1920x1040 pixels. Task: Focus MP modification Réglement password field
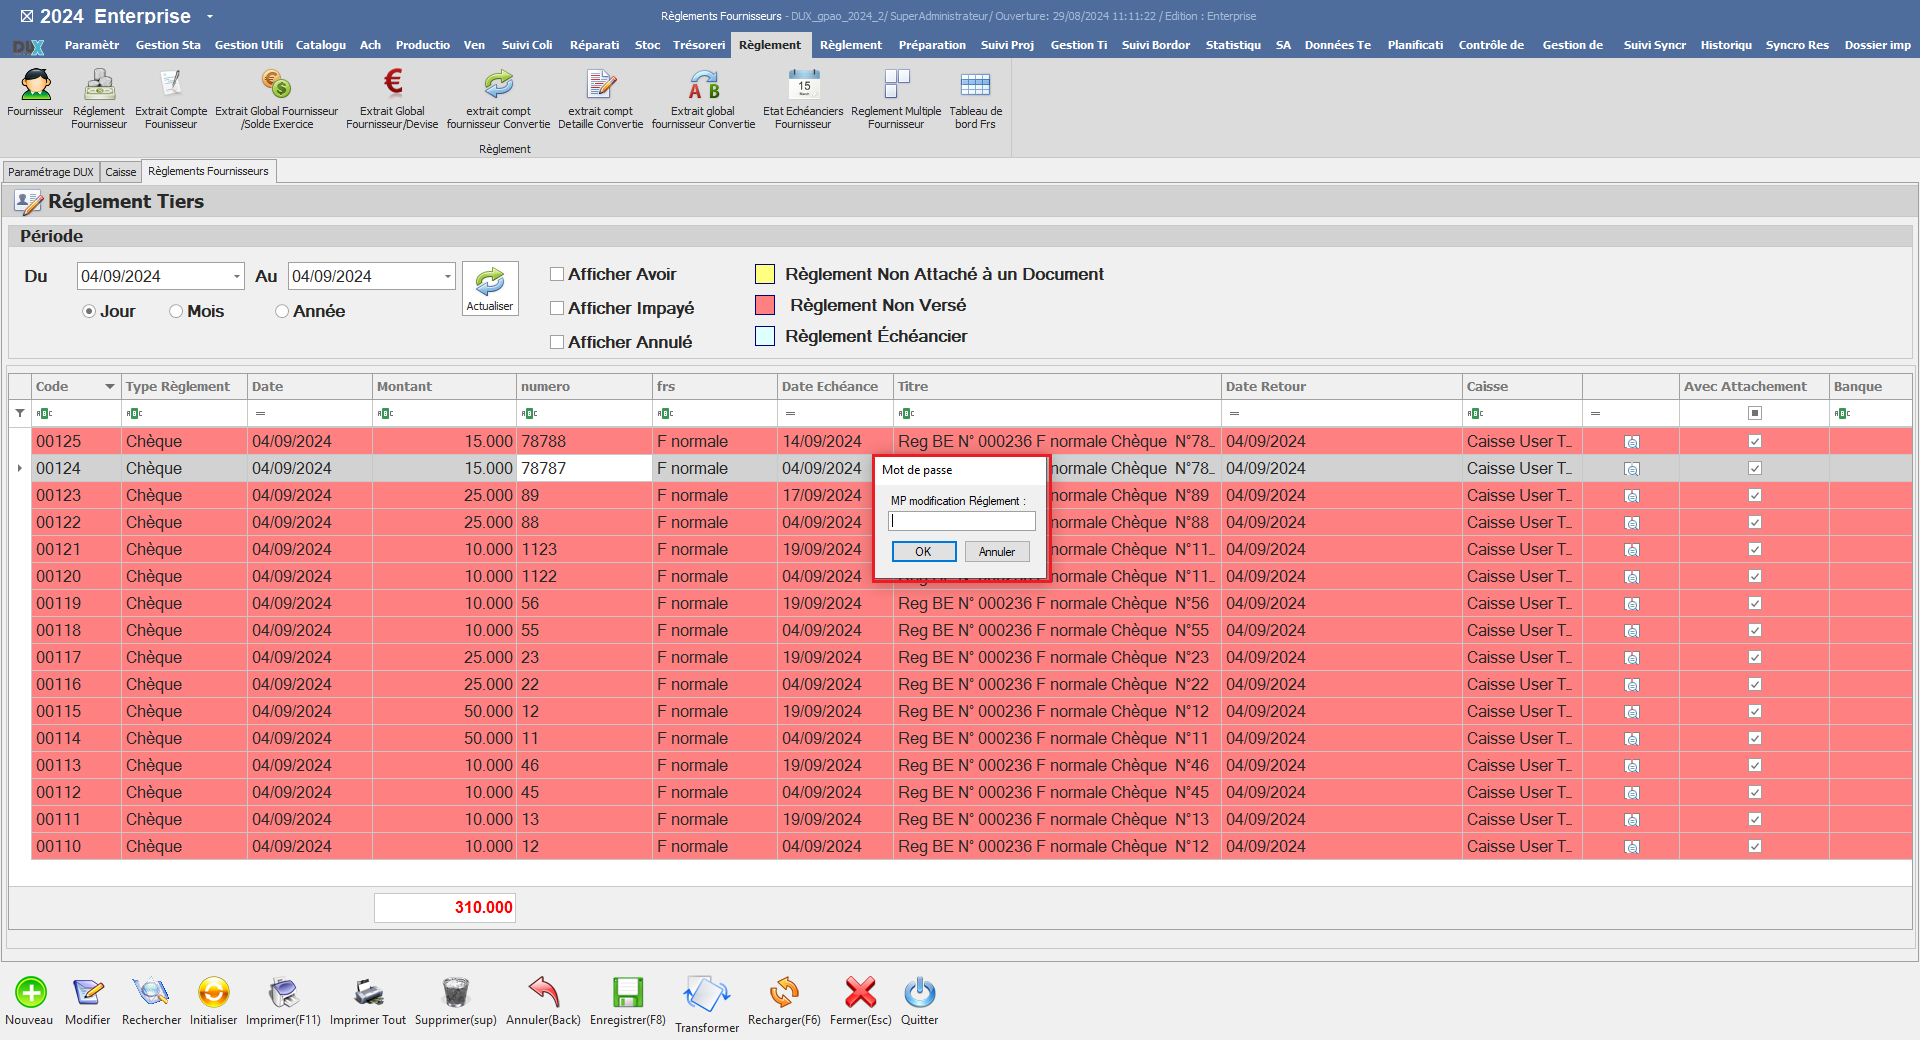(962, 521)
